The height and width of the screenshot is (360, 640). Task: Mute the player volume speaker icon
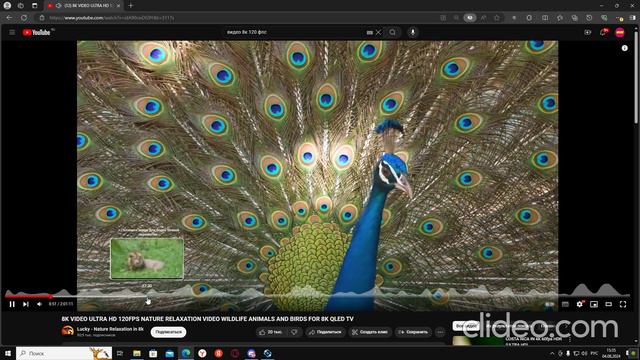tap(39, 304)
